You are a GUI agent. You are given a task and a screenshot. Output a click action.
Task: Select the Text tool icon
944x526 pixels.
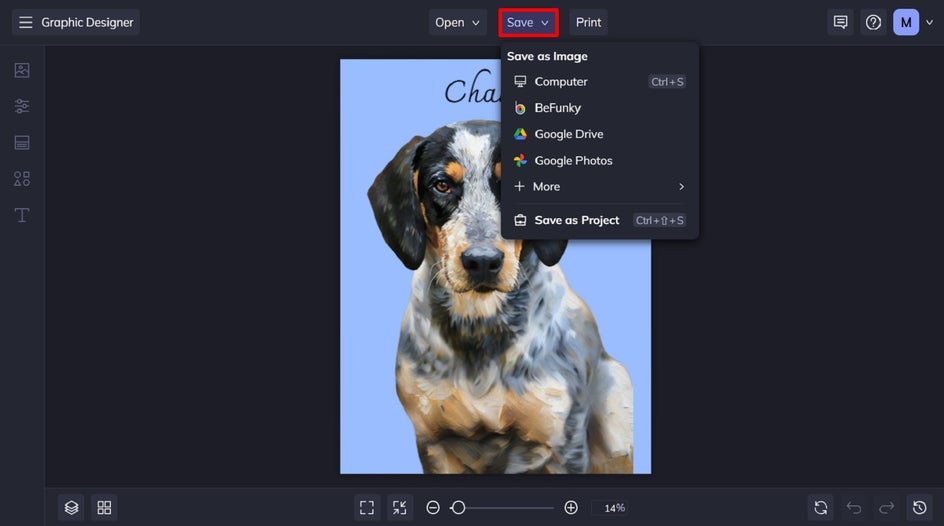(22, 215)
